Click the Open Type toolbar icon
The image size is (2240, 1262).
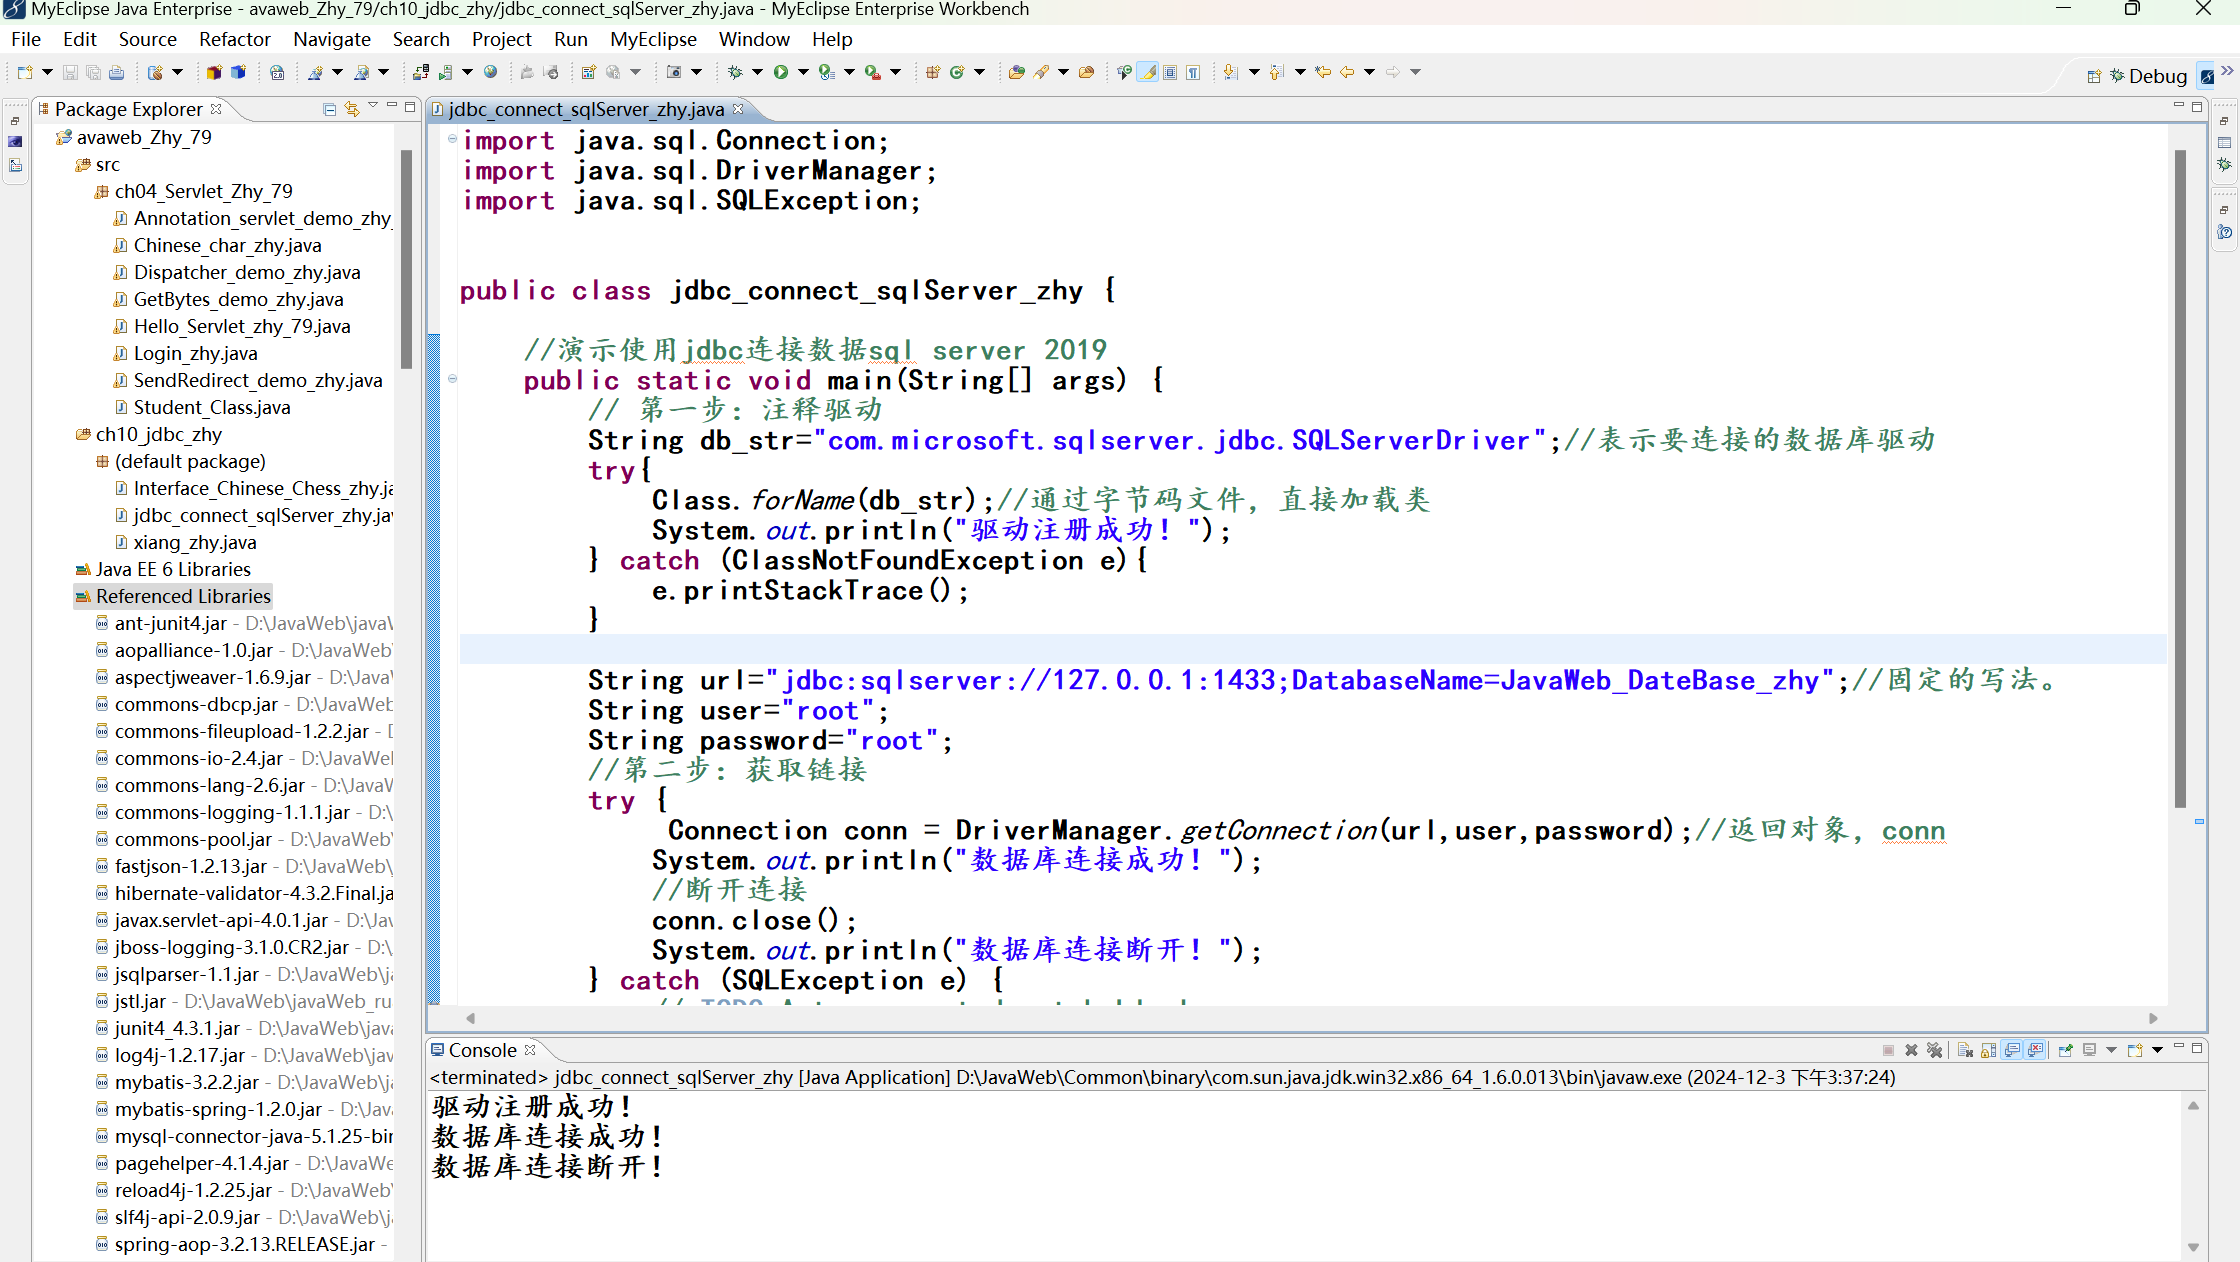point(1016,72)
